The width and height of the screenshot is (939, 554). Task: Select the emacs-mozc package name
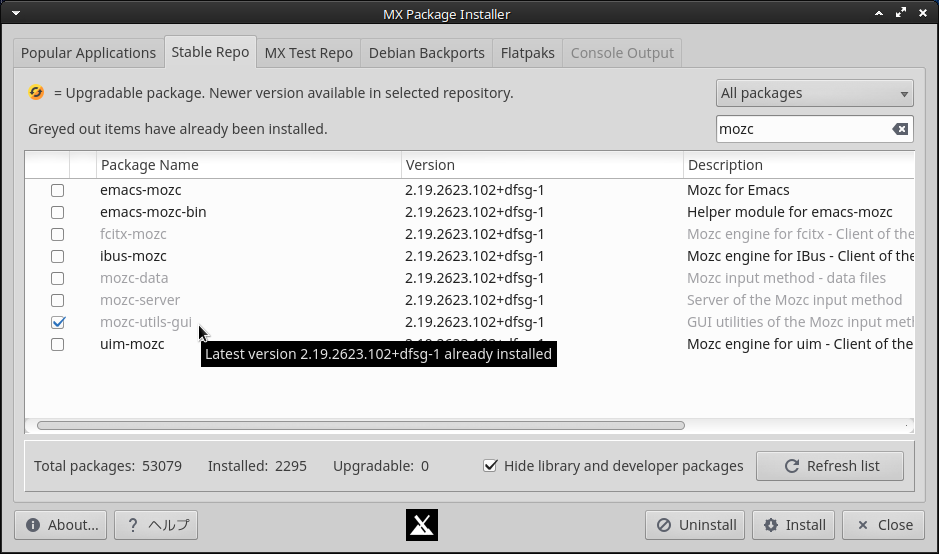click(x=141, y=190)
